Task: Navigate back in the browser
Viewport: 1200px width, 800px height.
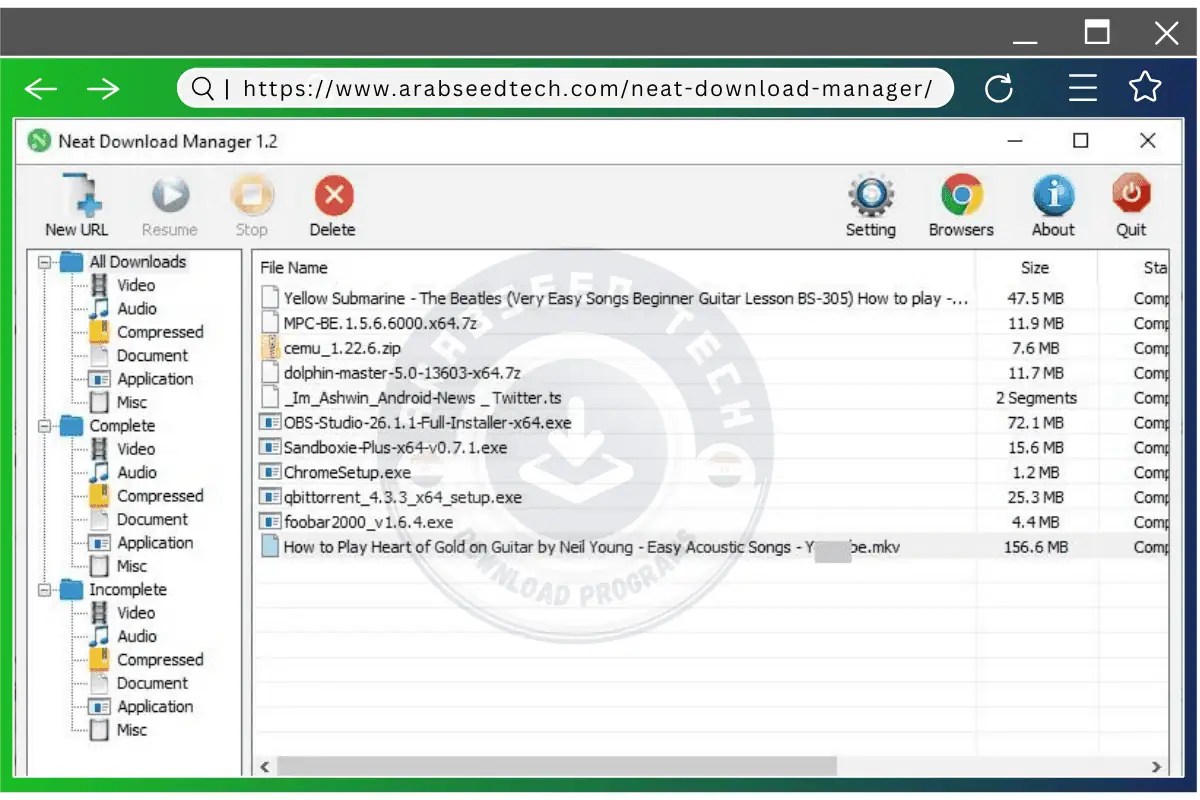Action: (40, 88)
